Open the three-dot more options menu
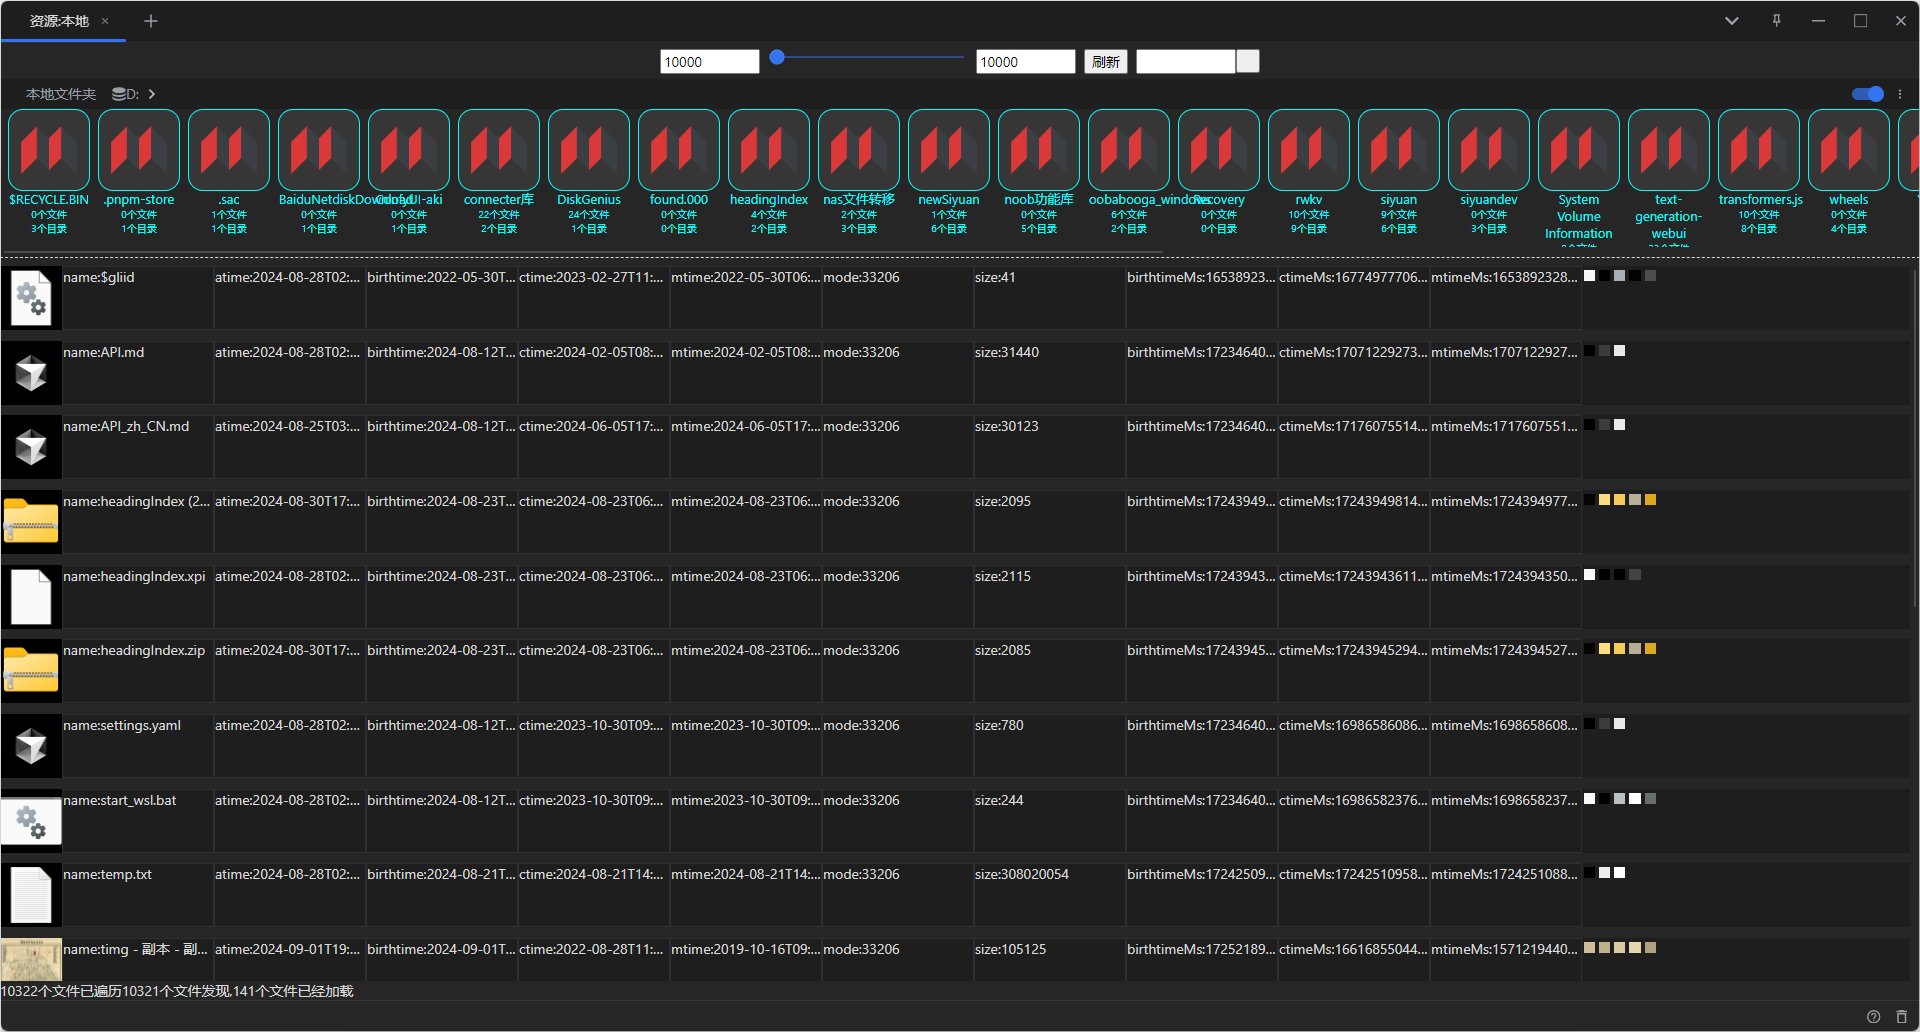Viewport: 1920px width, 1032px height. pyautogui.click(x=1900, y=94)
